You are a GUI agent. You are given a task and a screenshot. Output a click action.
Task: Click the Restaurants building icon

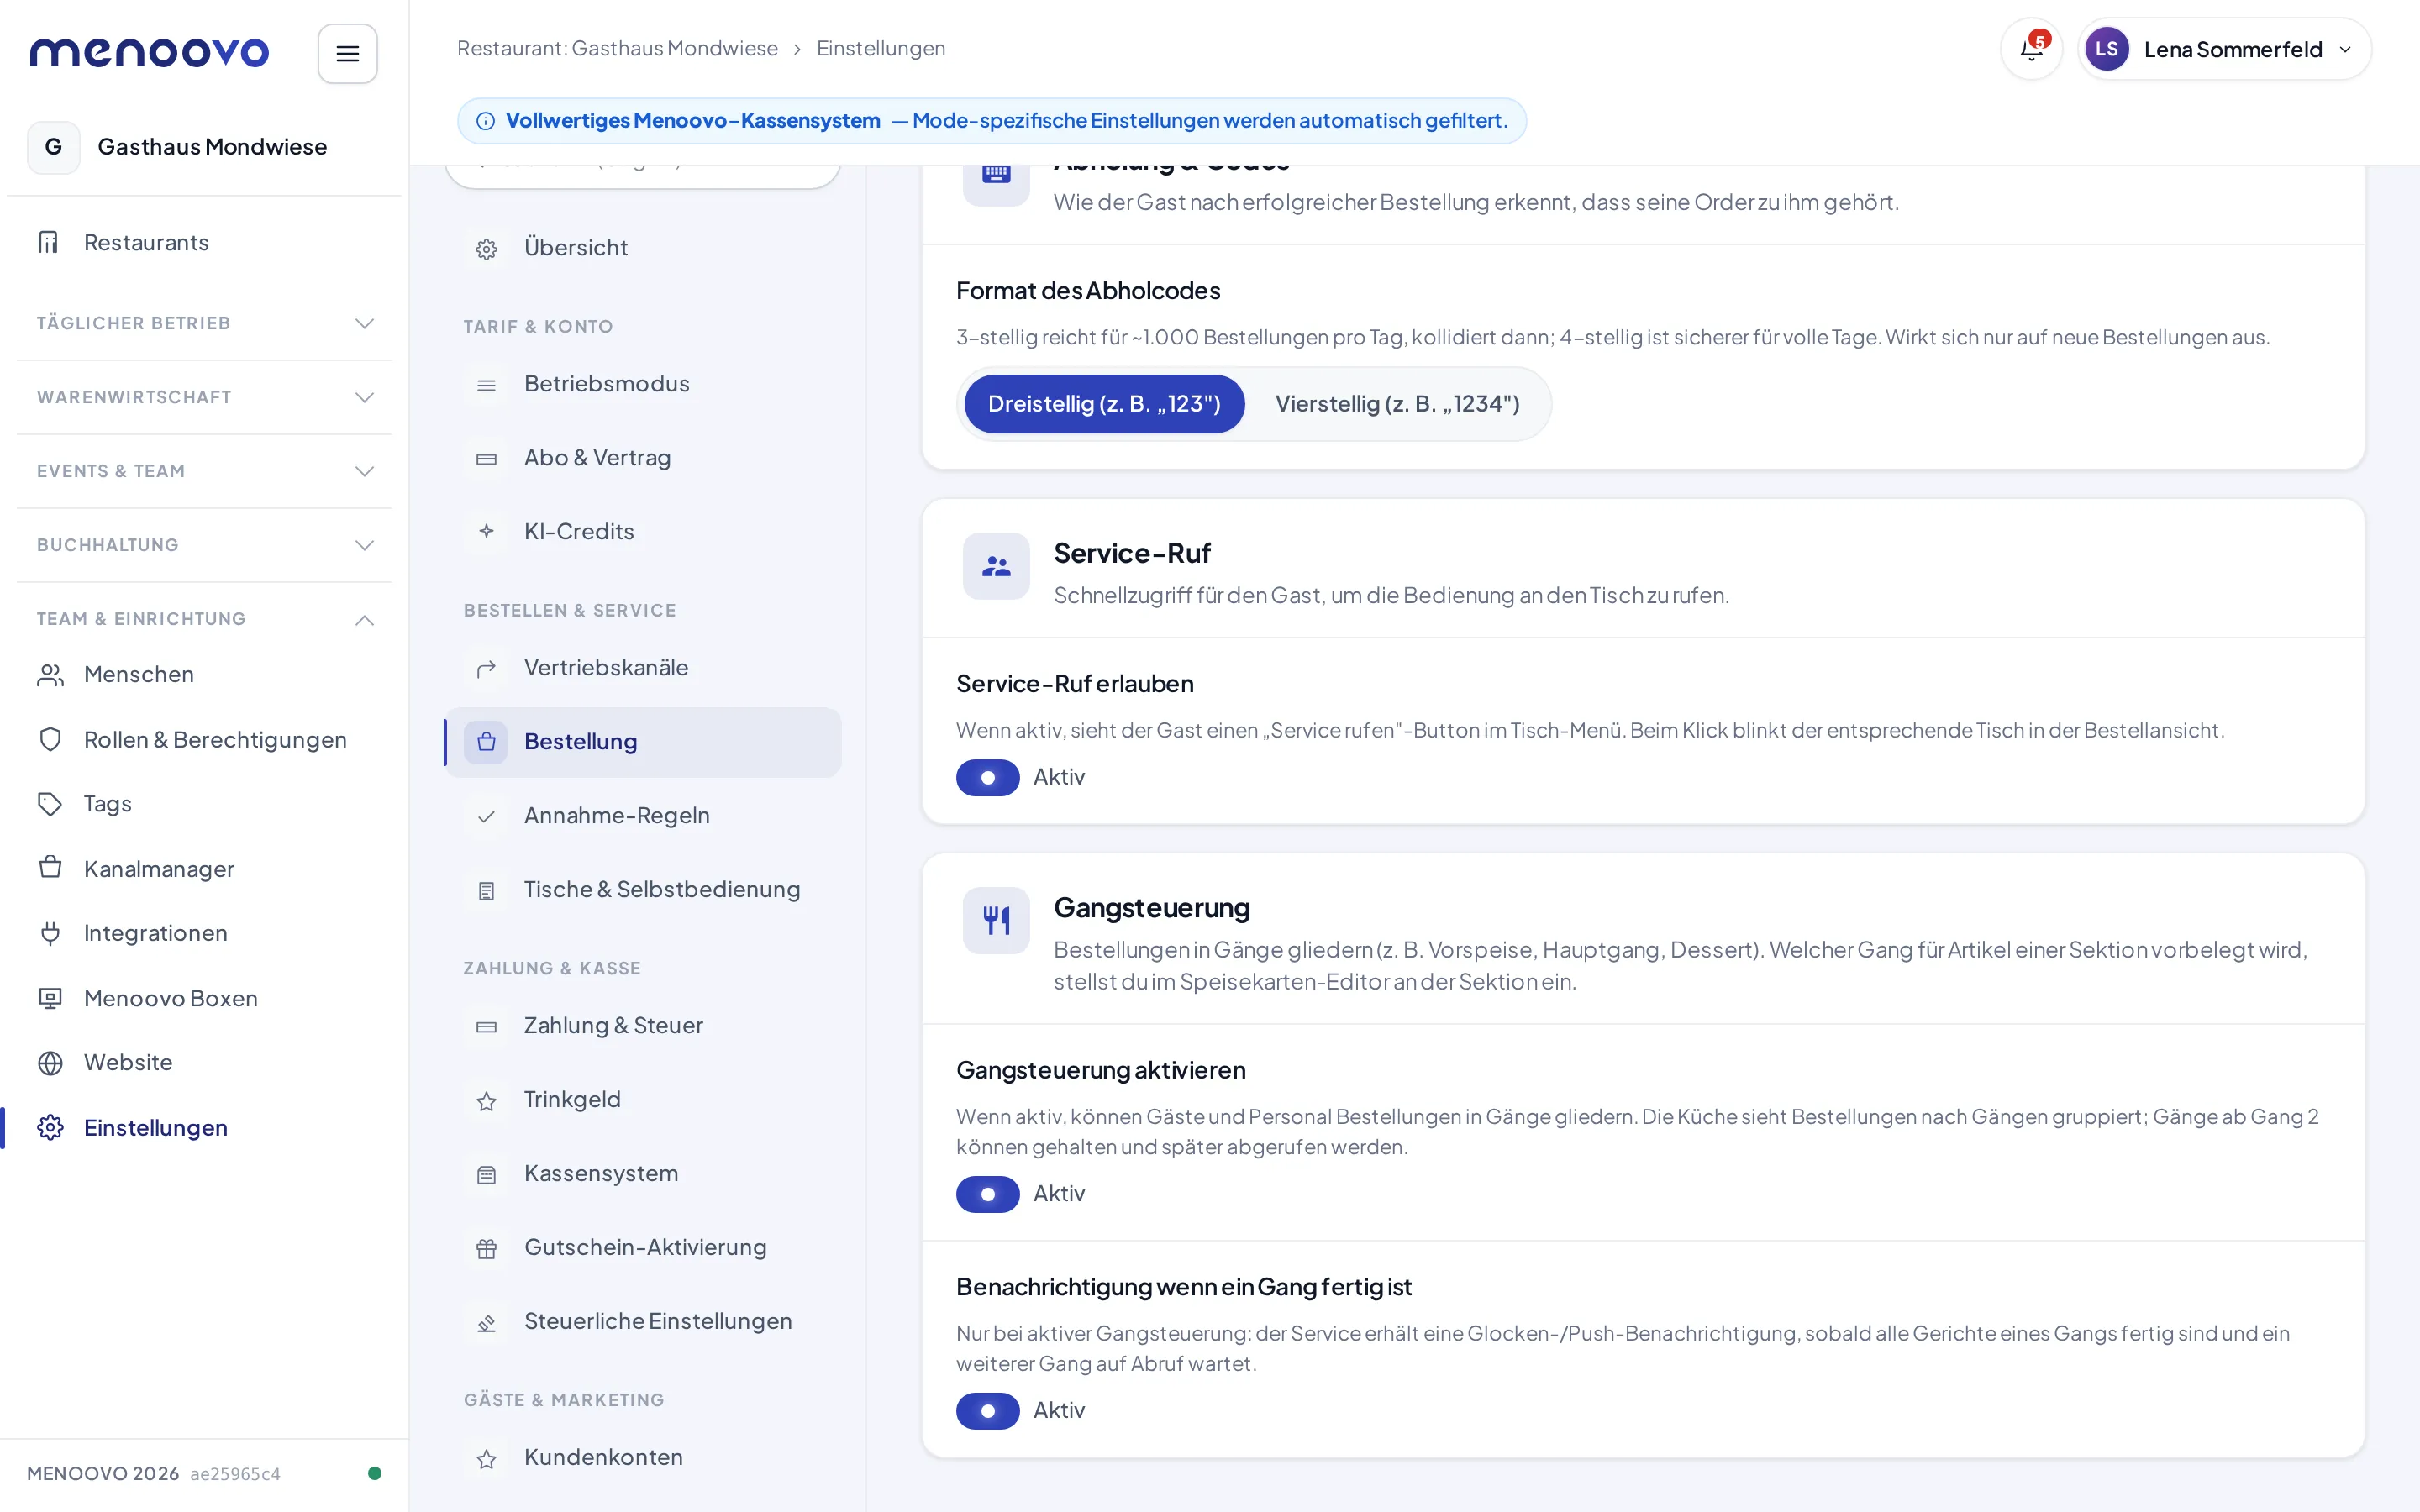coord(49,242)
